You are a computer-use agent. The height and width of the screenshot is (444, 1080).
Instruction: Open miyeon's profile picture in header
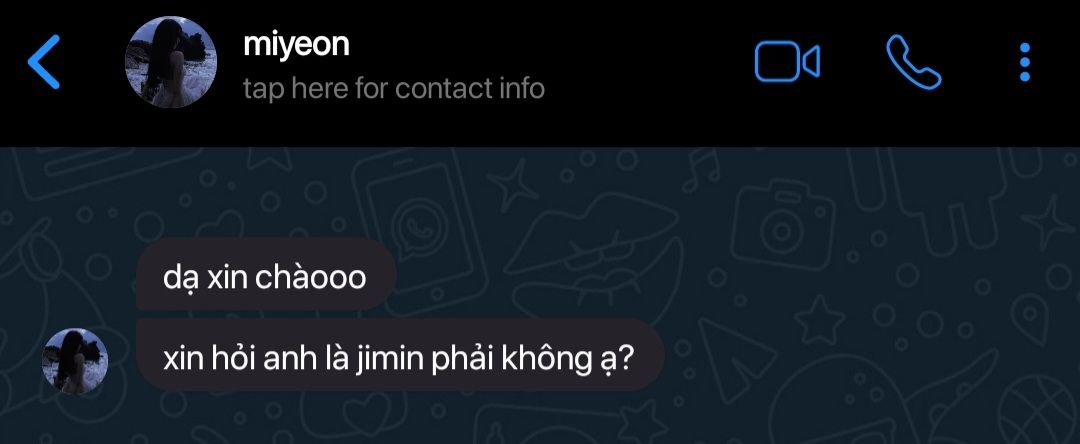[x=171, y=62]
